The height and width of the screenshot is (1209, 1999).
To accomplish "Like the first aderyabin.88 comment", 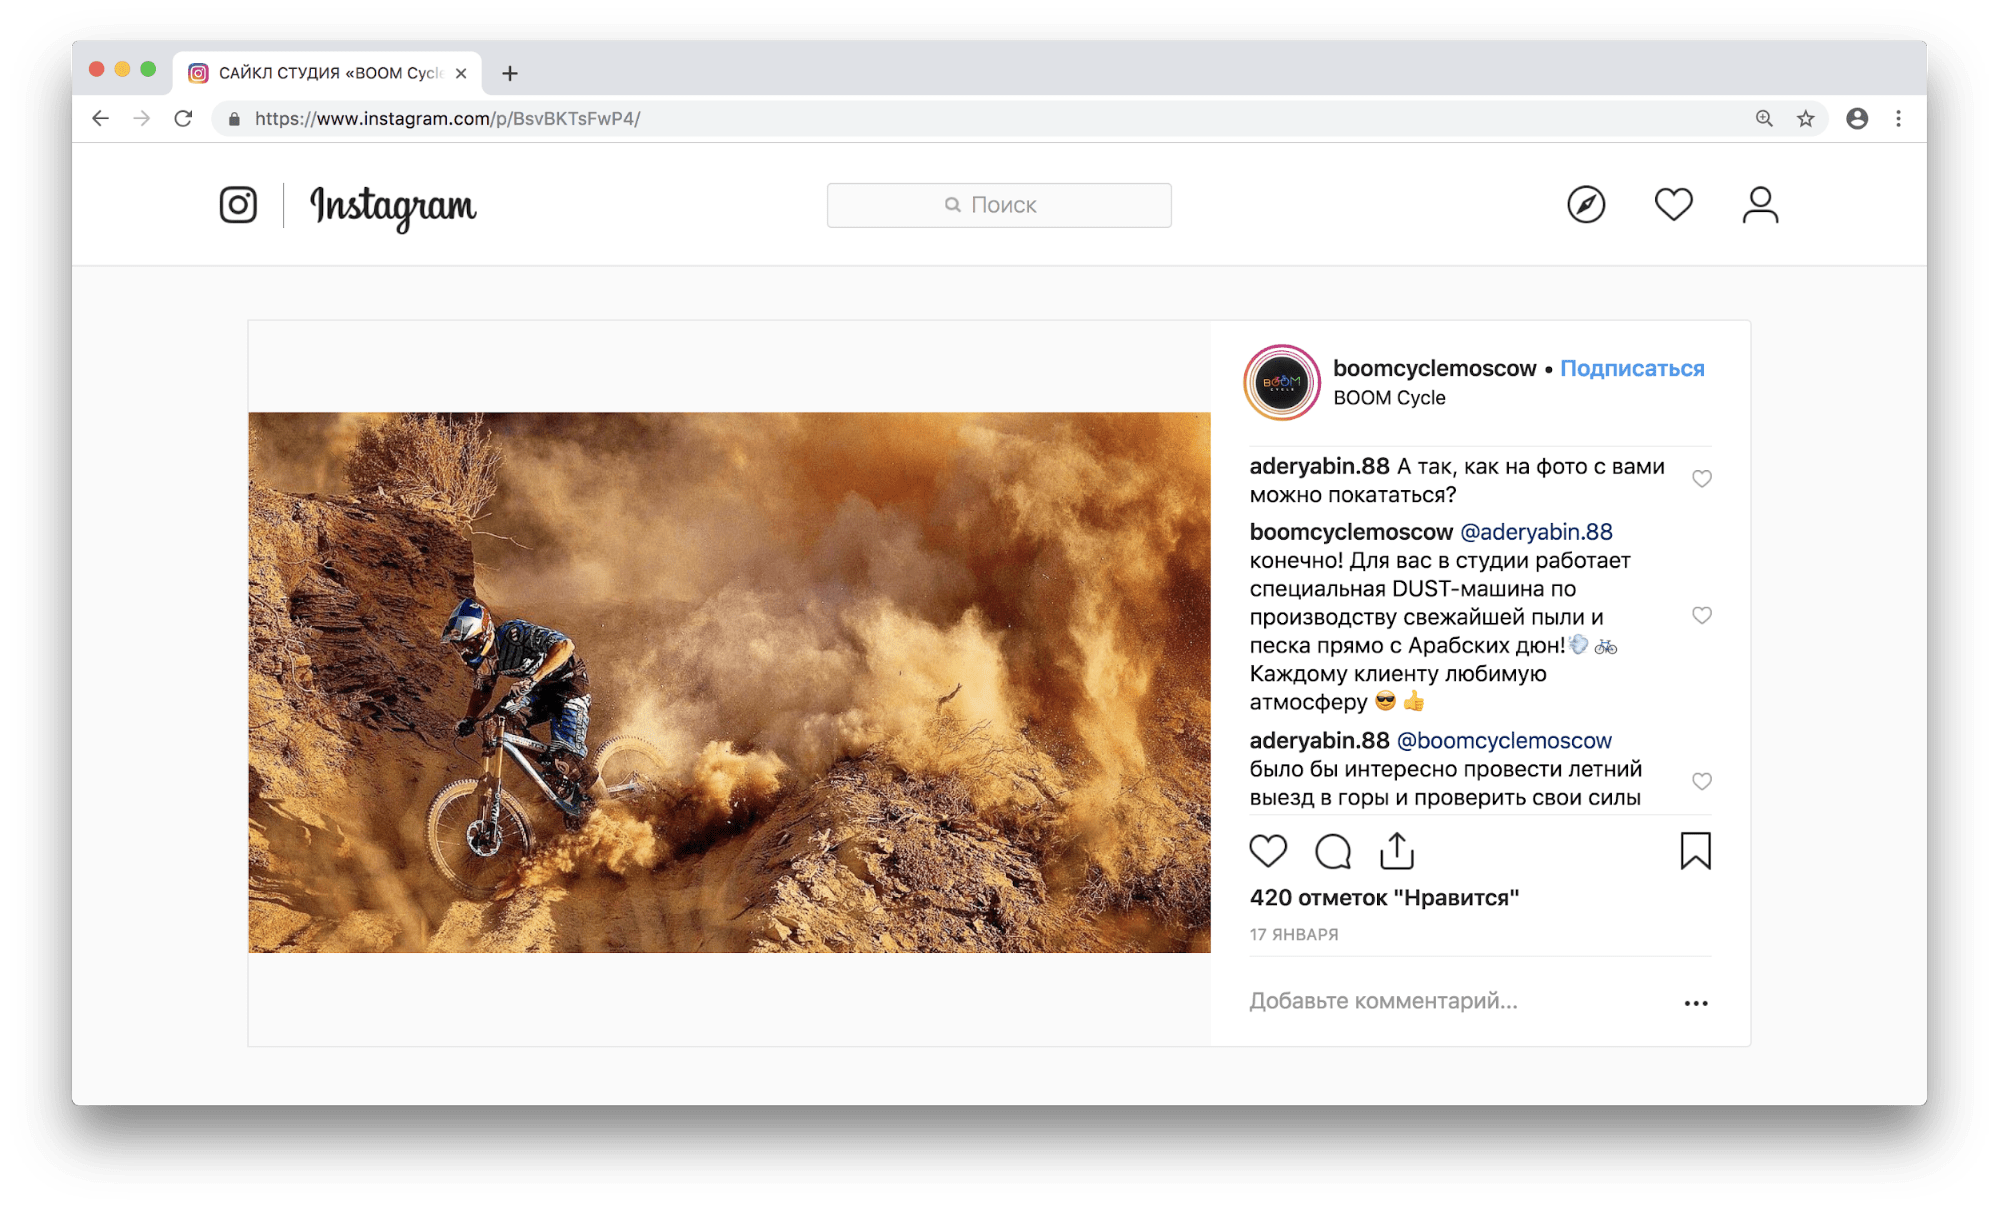I will click(x=1701, y=479).
